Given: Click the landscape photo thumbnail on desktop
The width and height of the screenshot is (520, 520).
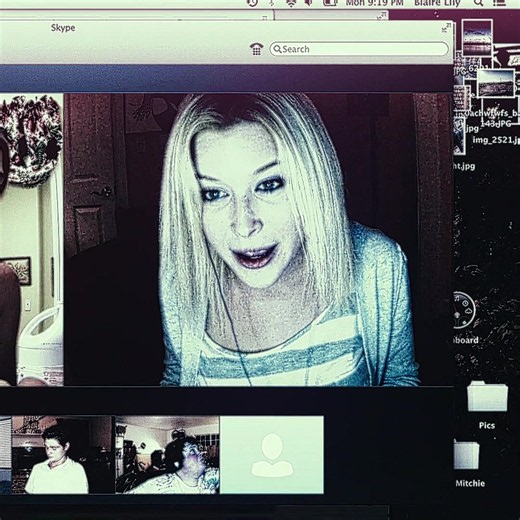Looking at the screenshot, I should pos(496,83).
